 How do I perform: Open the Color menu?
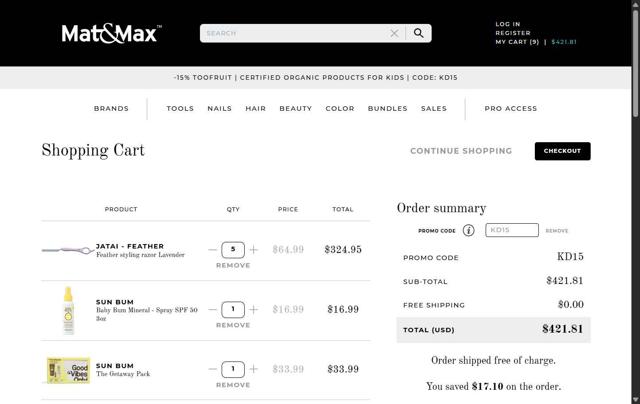point(340,109)
